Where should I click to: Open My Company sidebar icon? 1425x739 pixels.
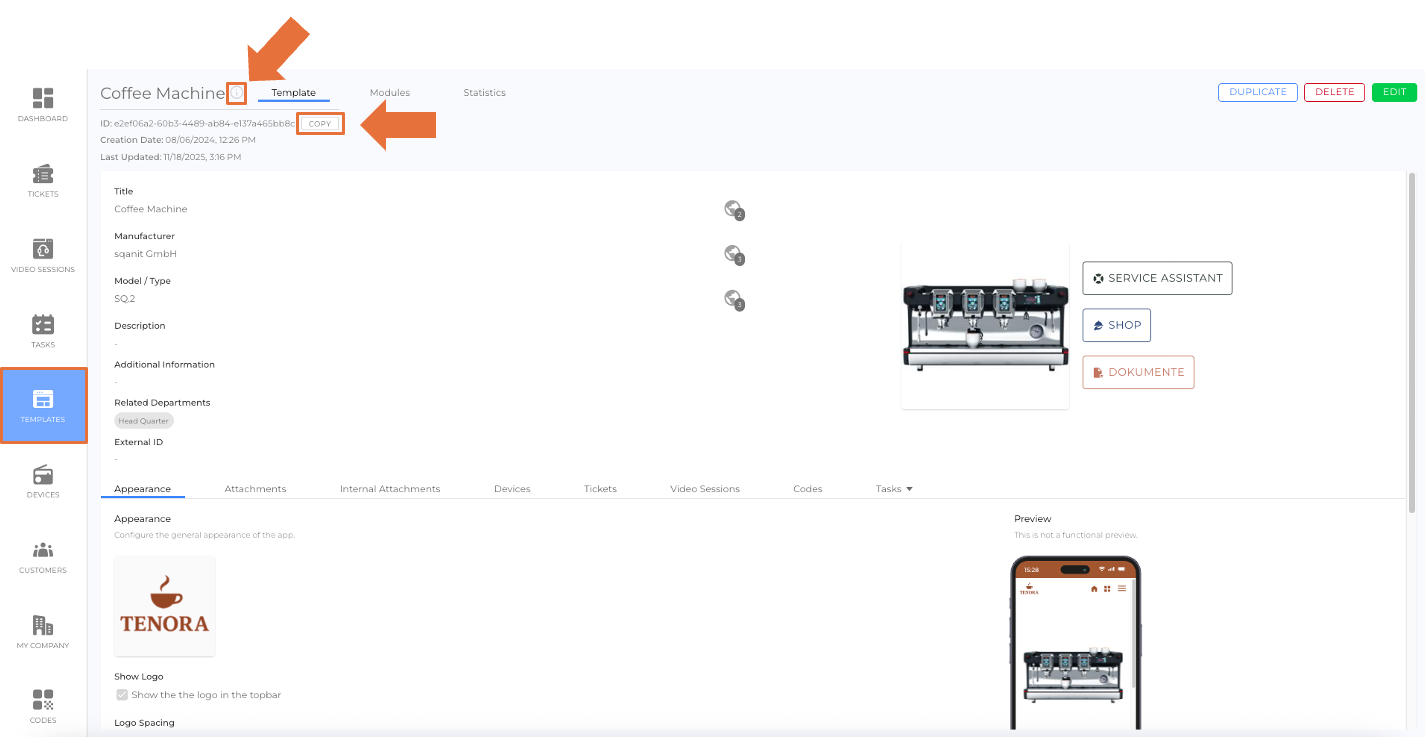[x=43, y=631]
